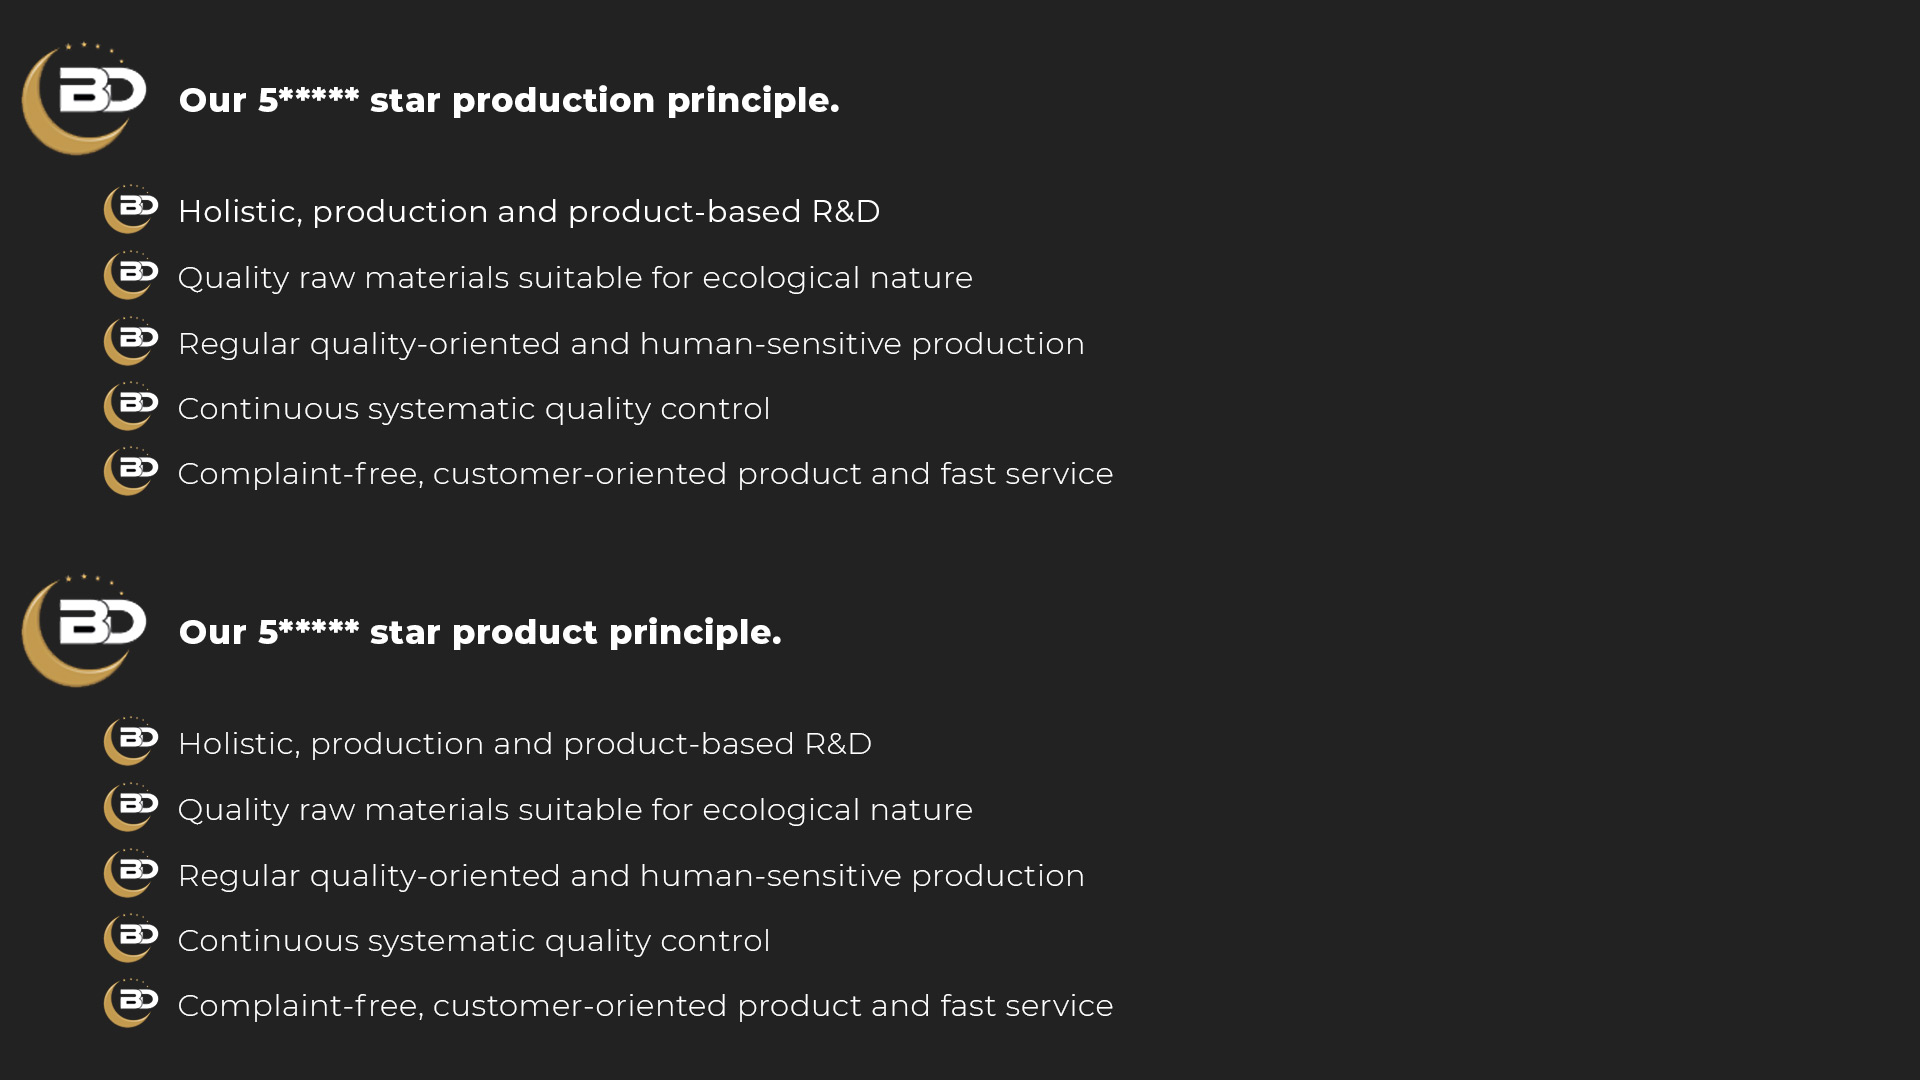Click "Complaint-free, customer-oriented" text in the product section
The width and height of the screenshot is (1920, 1080).
pos(644,1006)
